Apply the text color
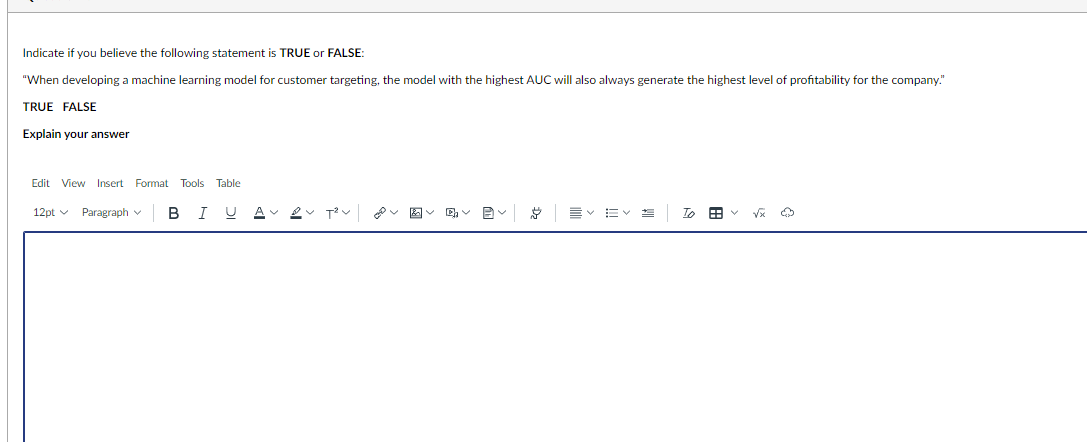The image size is (1087, 442). point(259,213)
